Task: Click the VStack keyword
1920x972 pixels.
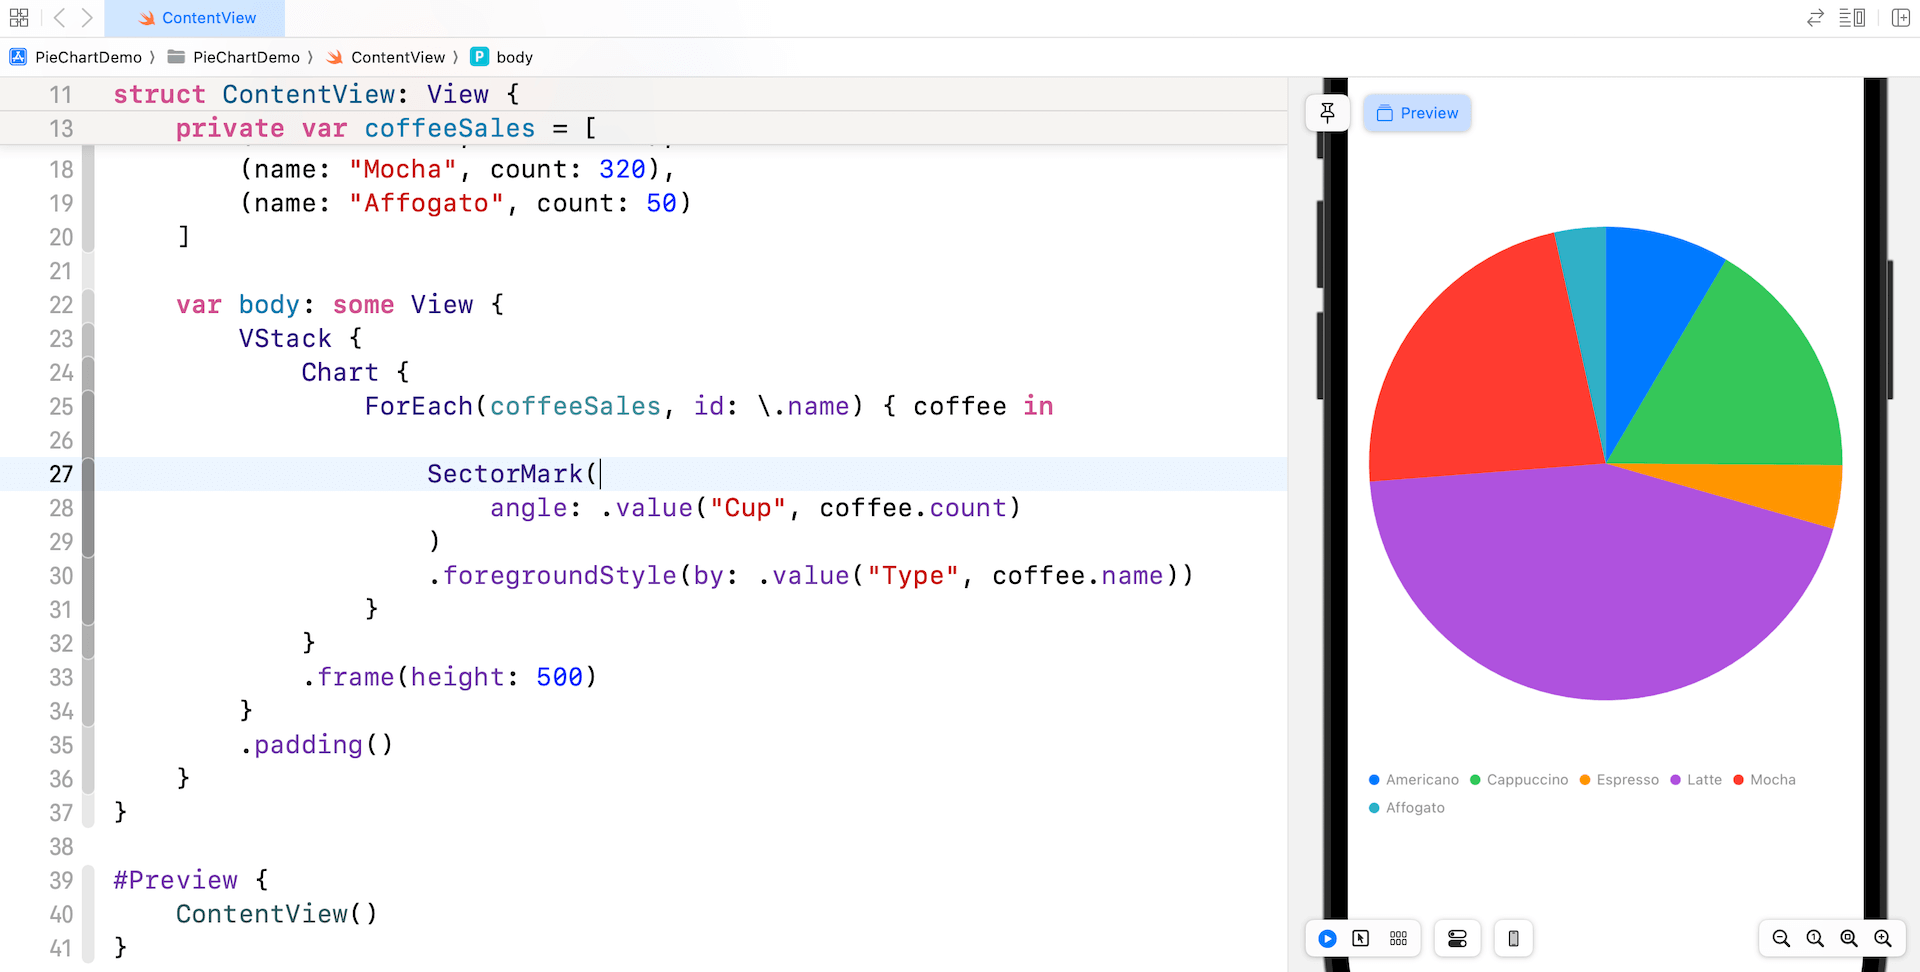Action: [285, 339]
